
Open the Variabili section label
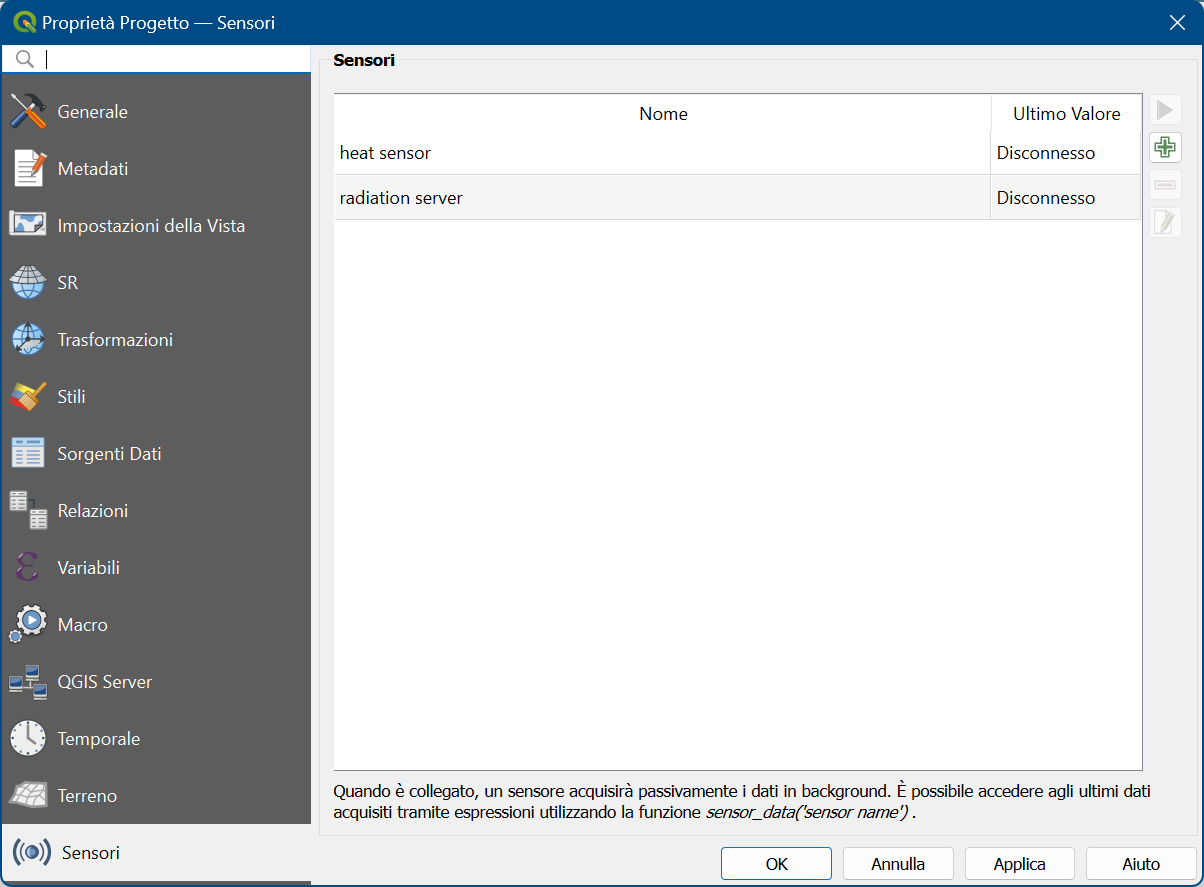tap(89, 568)
